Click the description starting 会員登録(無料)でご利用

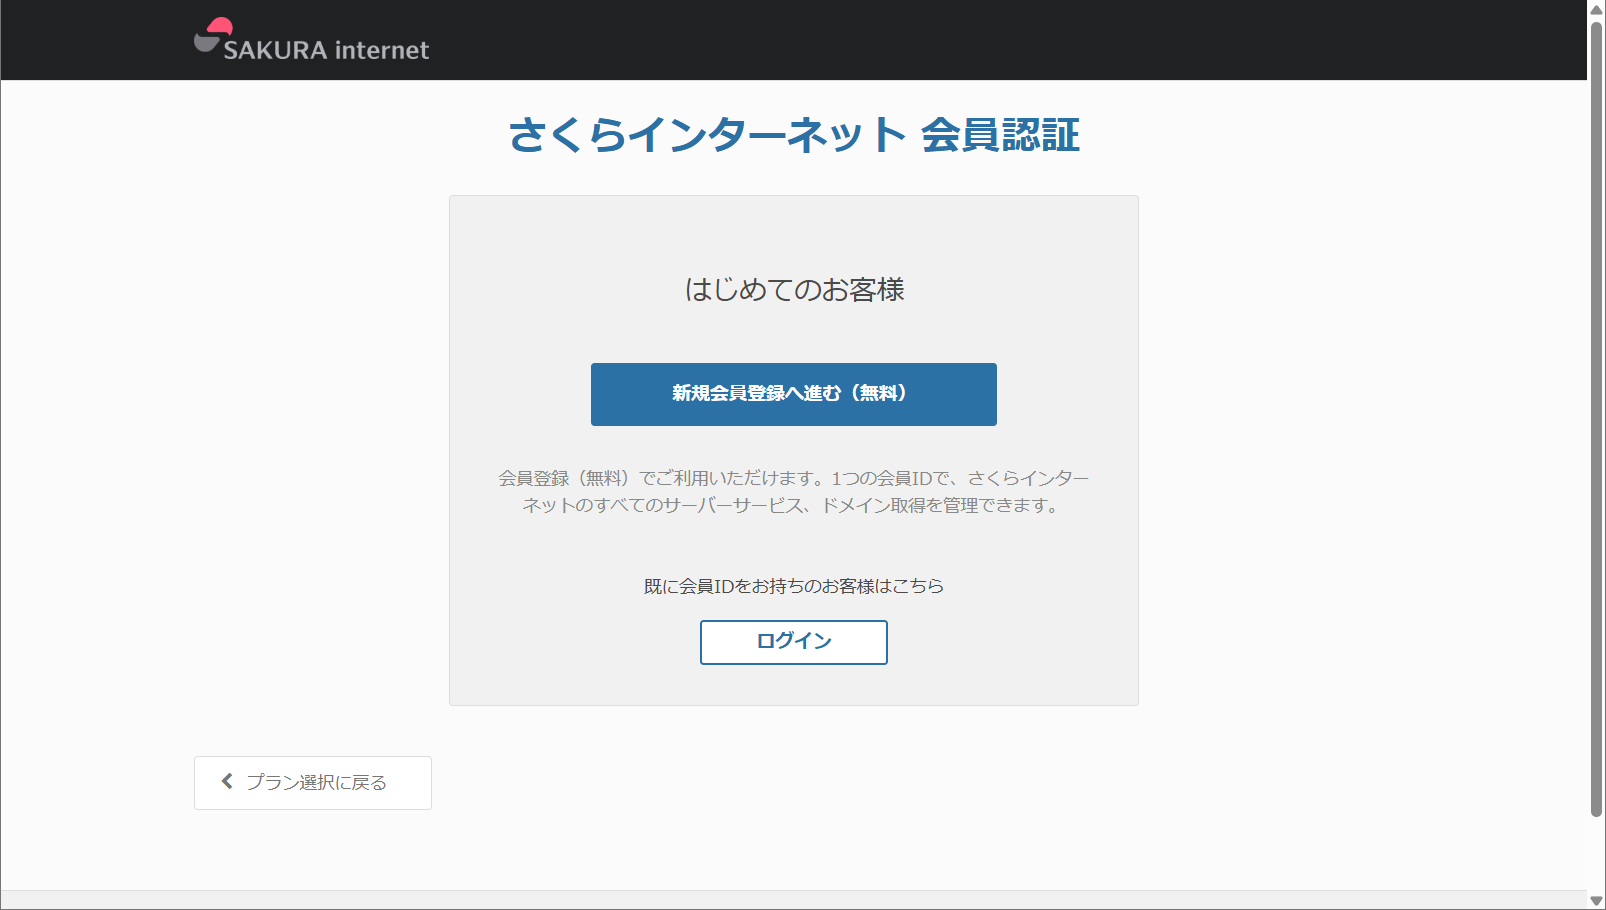point(793,492)
